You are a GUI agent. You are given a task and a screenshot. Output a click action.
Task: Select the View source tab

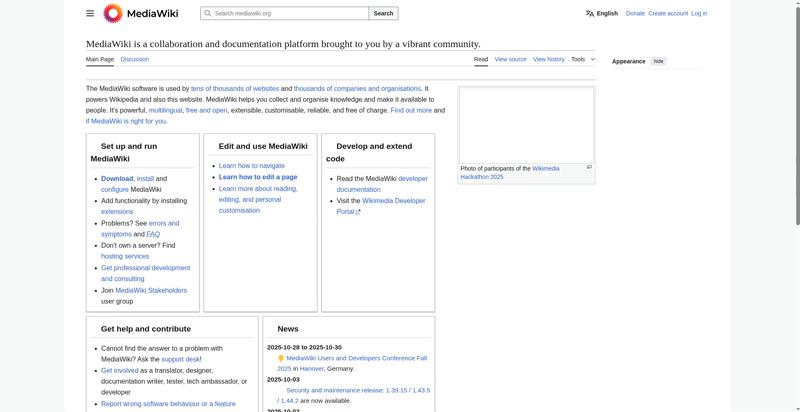(510, 59)
